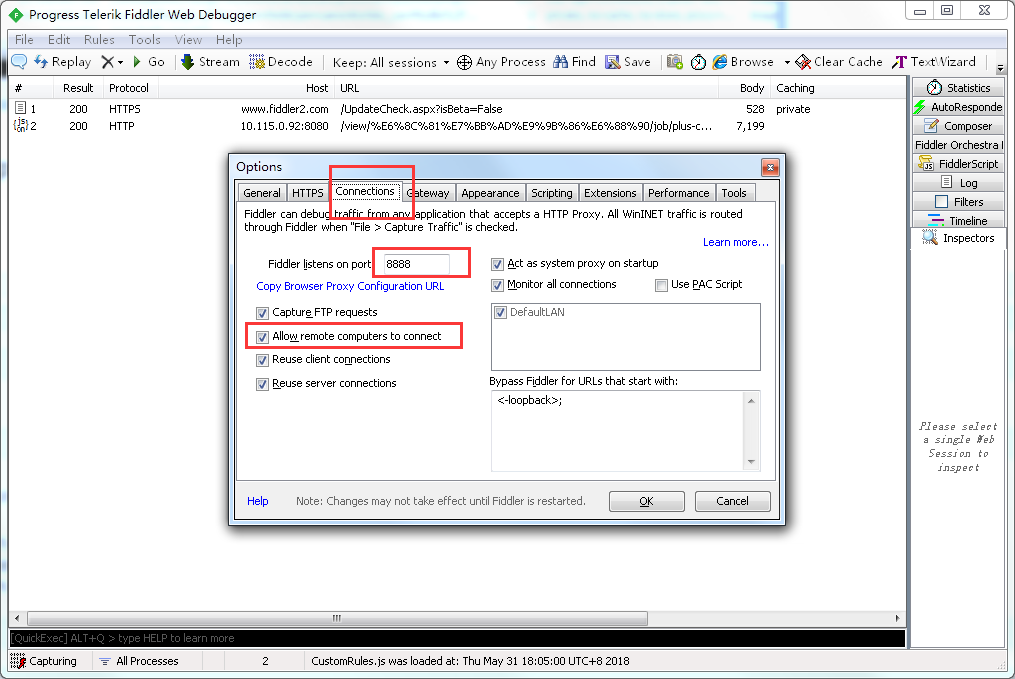Click the Remove X toolbar icon

point(107,61)
